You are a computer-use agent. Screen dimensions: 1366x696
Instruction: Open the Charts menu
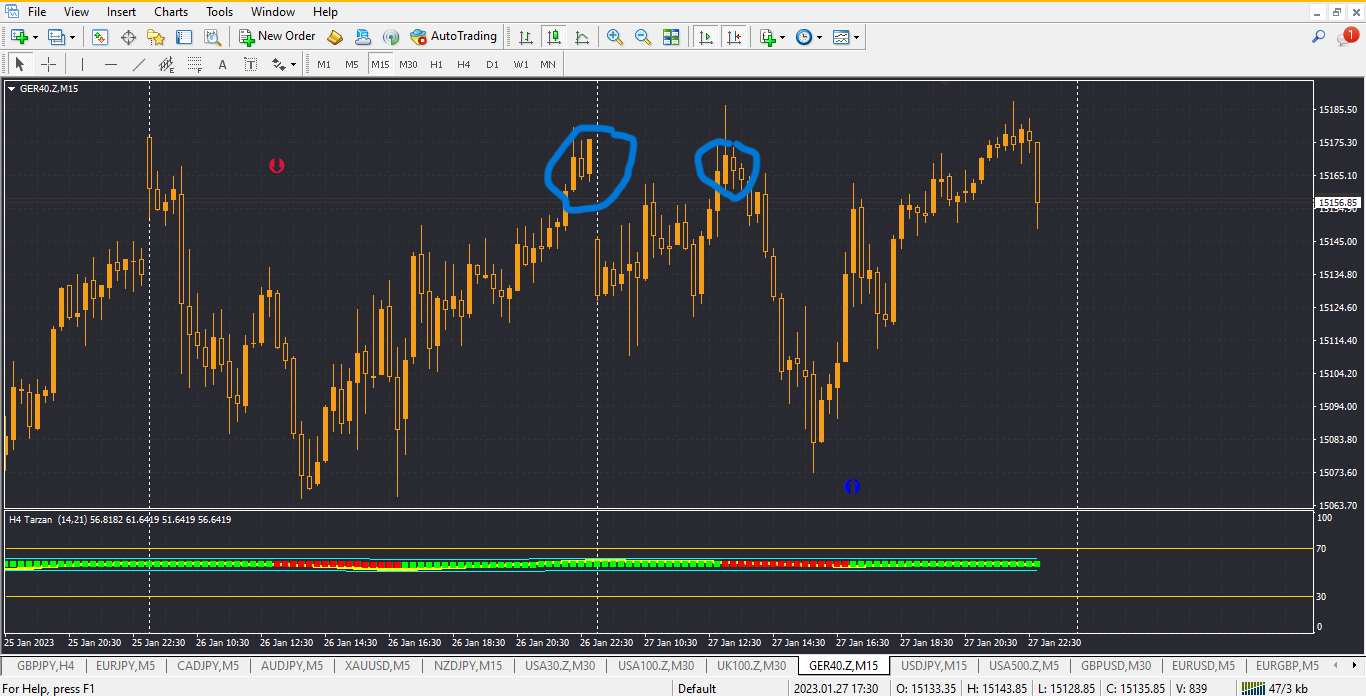[x=171, y=12]
